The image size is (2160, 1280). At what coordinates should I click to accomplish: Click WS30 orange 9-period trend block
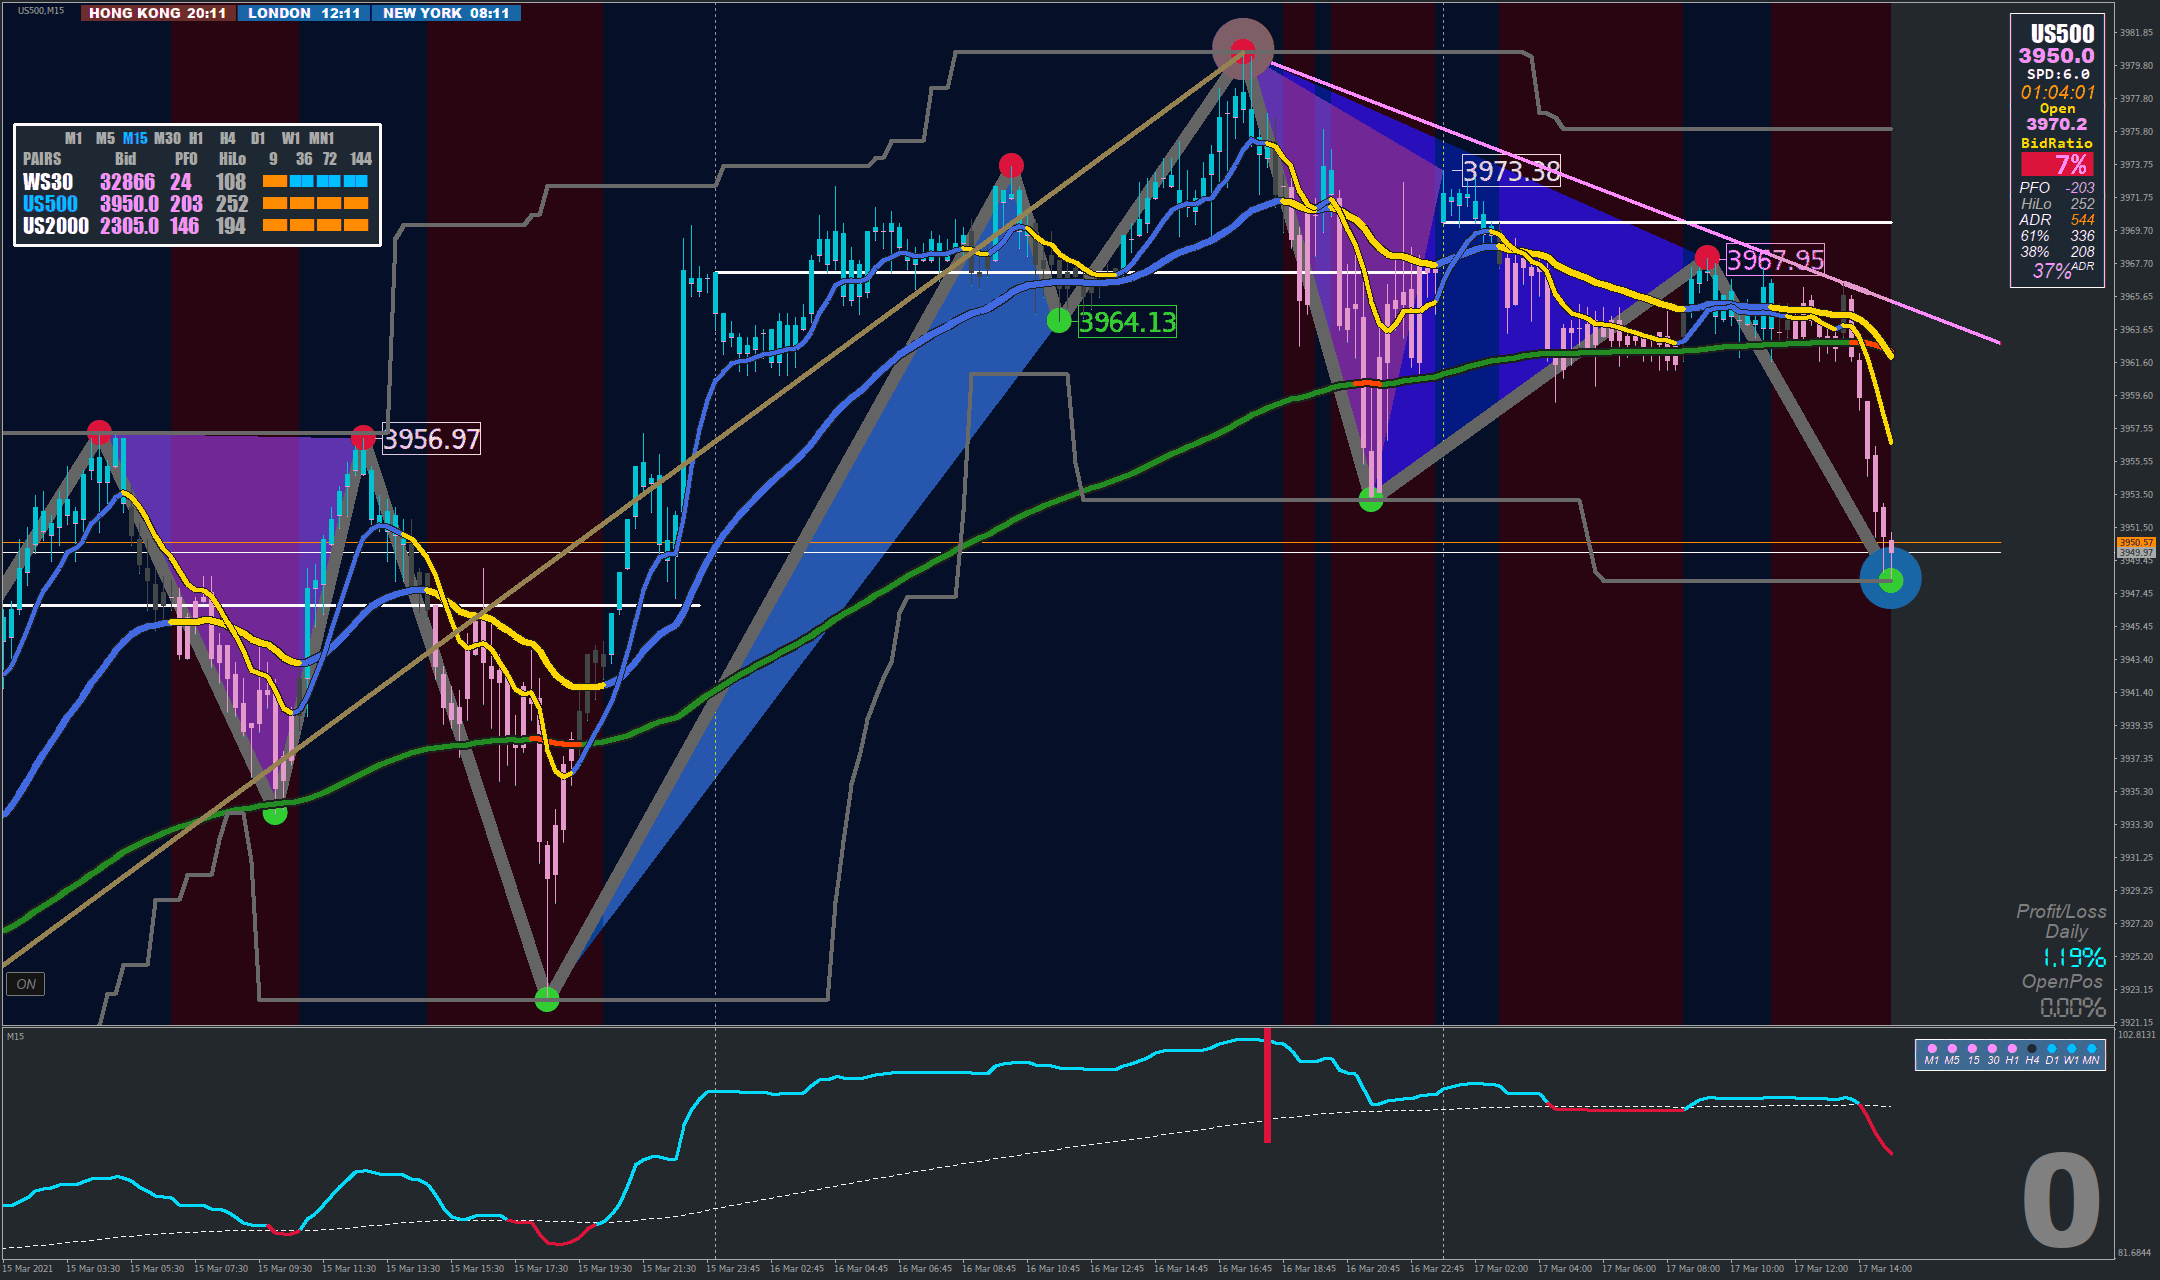pos(274,182)
